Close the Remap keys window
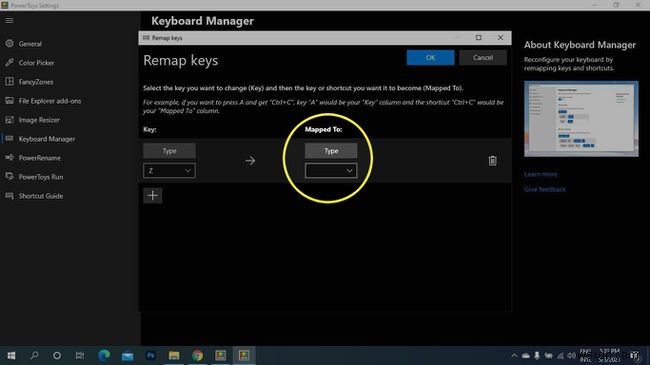The height and width of the screenshot is (365, 650). [500, 37]
